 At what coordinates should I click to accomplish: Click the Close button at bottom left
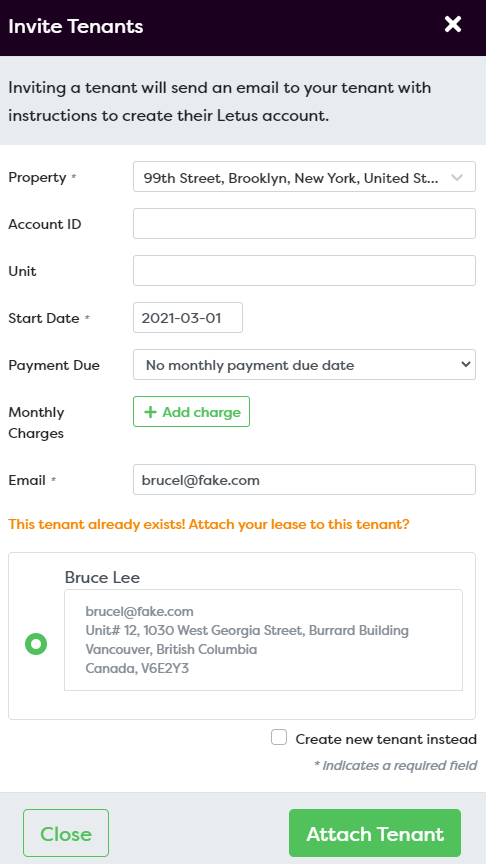click(x=66, y=833)
